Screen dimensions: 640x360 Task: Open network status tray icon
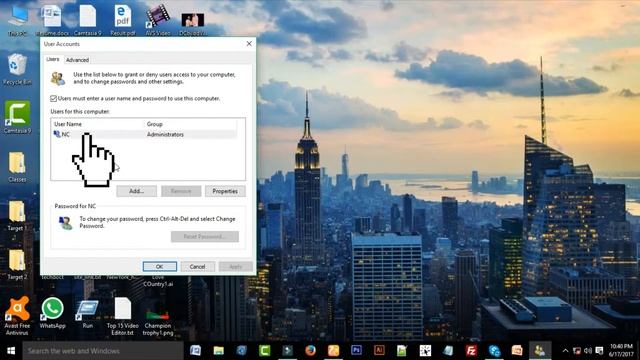[x=577, y=351]
